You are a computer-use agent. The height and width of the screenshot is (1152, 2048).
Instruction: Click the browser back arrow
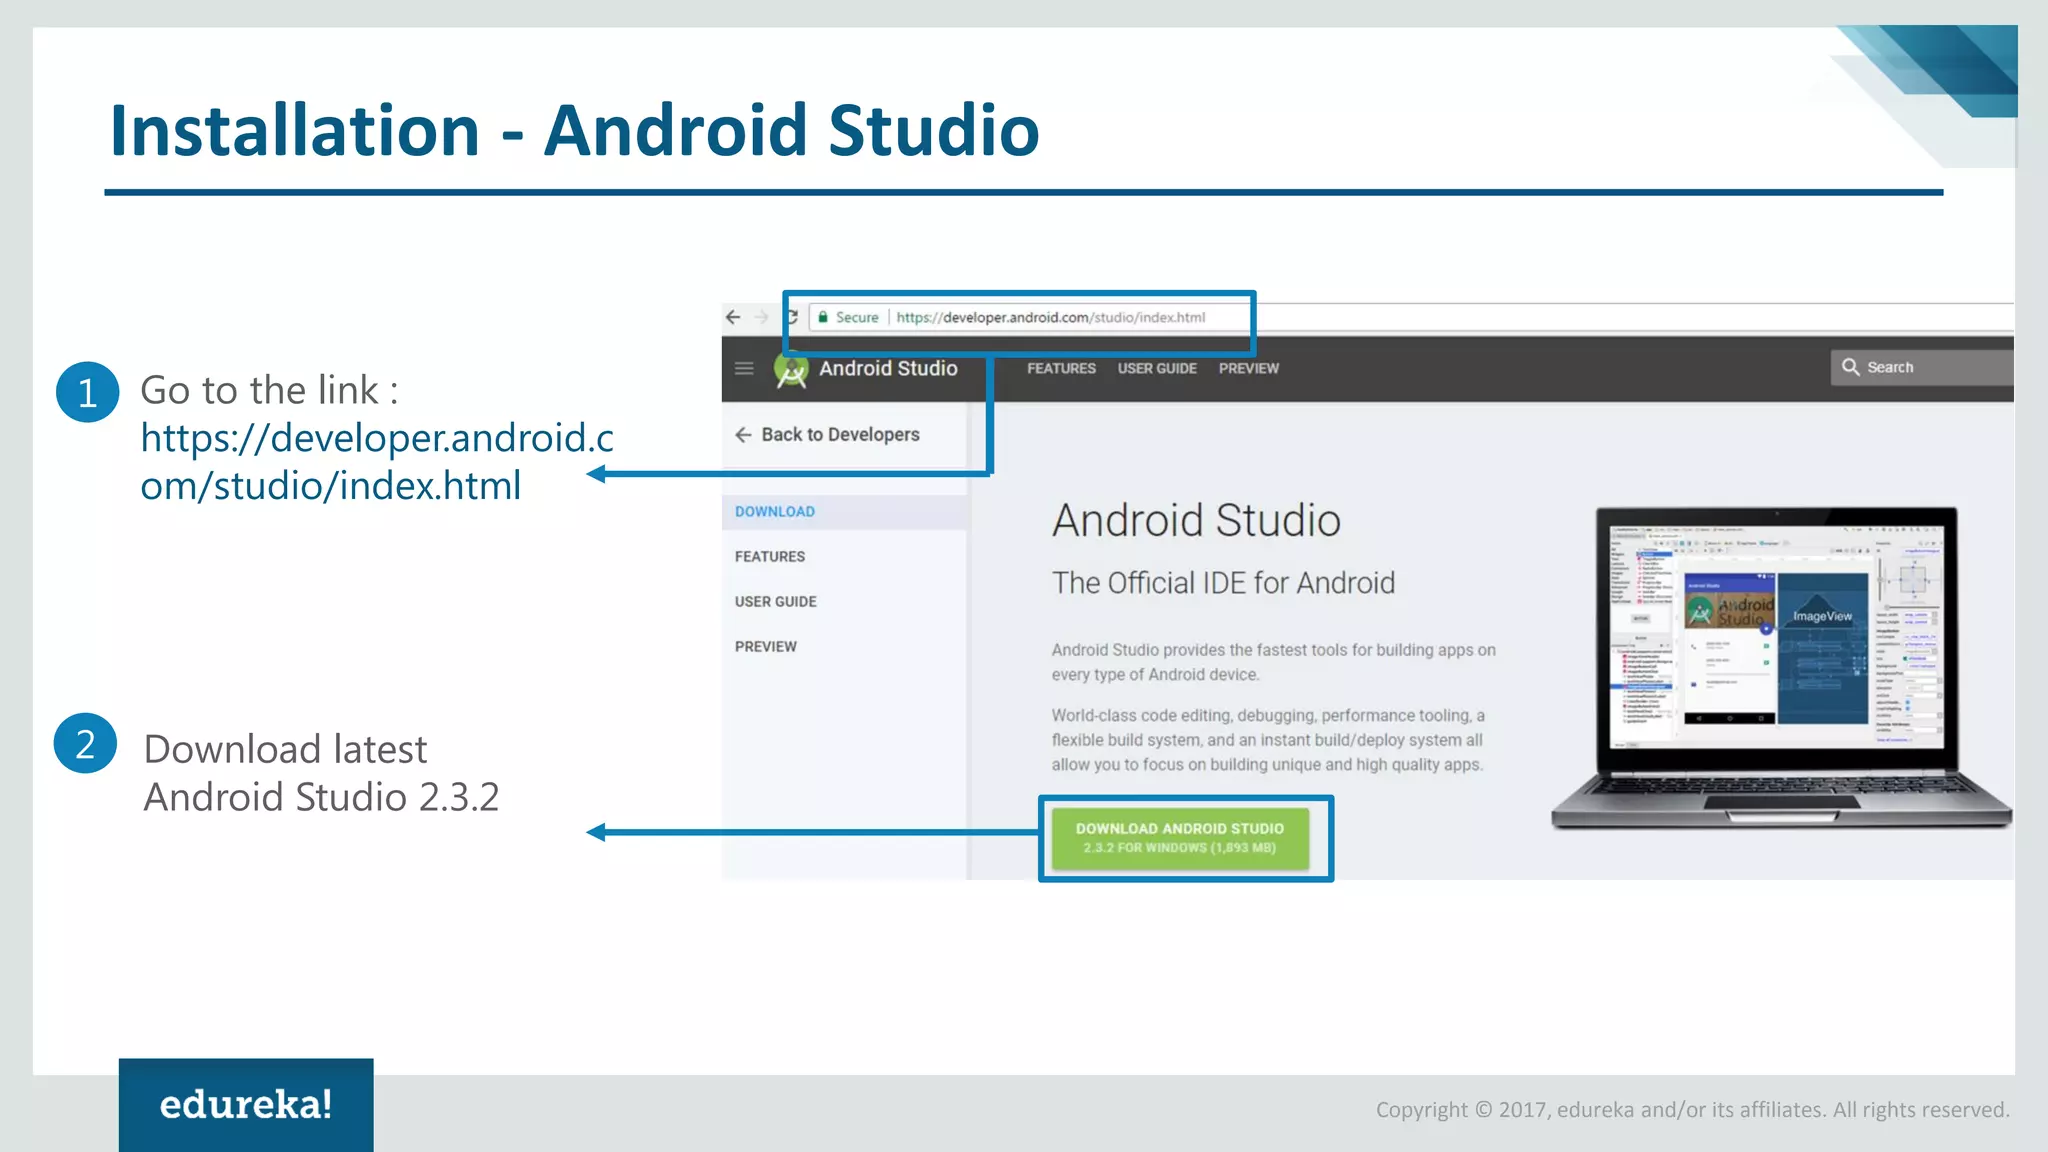coord(733,317)
